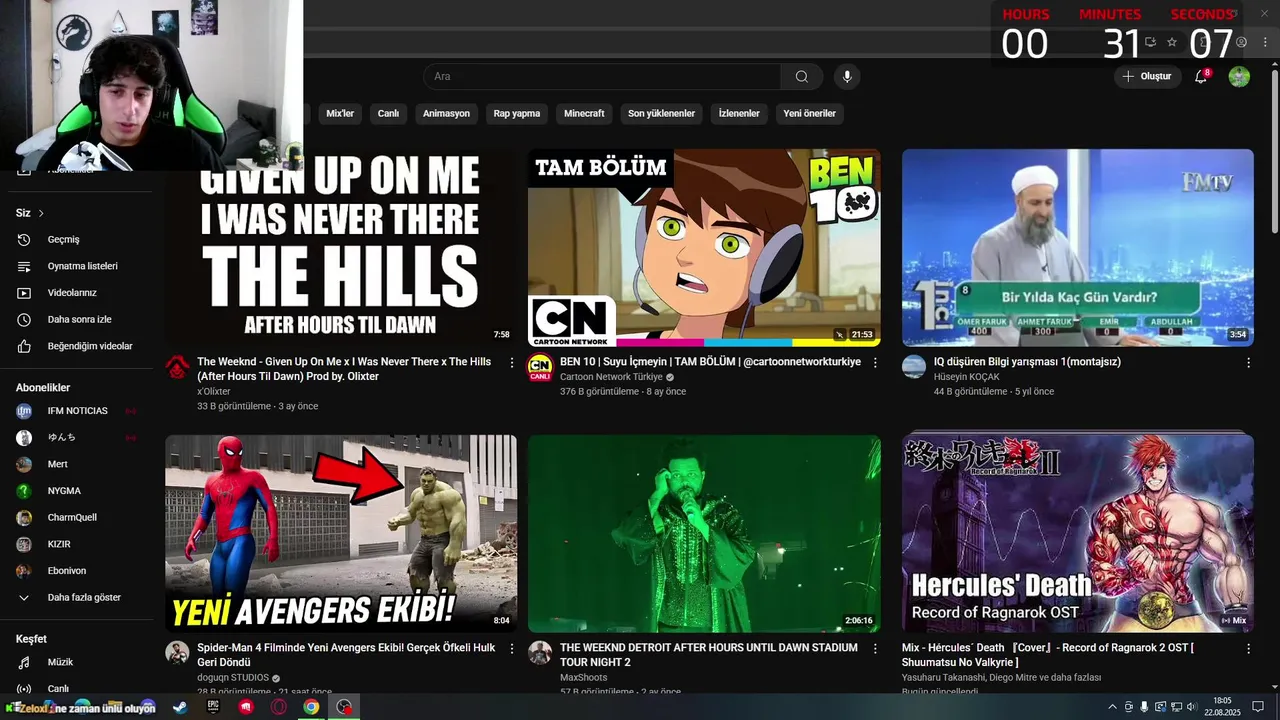The width and height of the screenshot is (1280, 720).
Task: Select the Minecraft filter chip
Action: click(584, 114)
